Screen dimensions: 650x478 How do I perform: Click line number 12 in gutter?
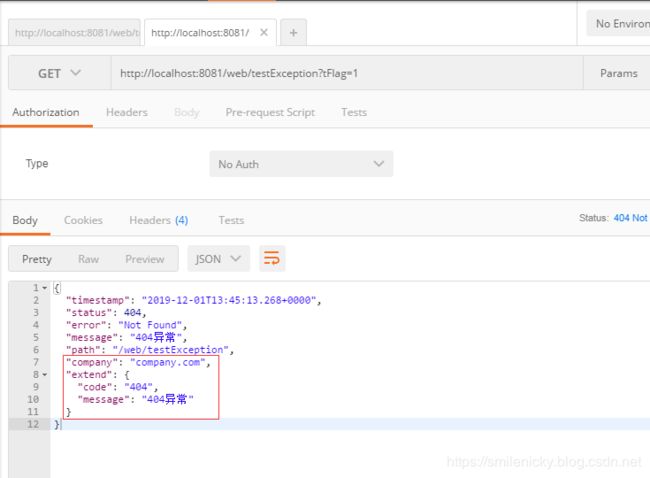[x=33, y=424]
